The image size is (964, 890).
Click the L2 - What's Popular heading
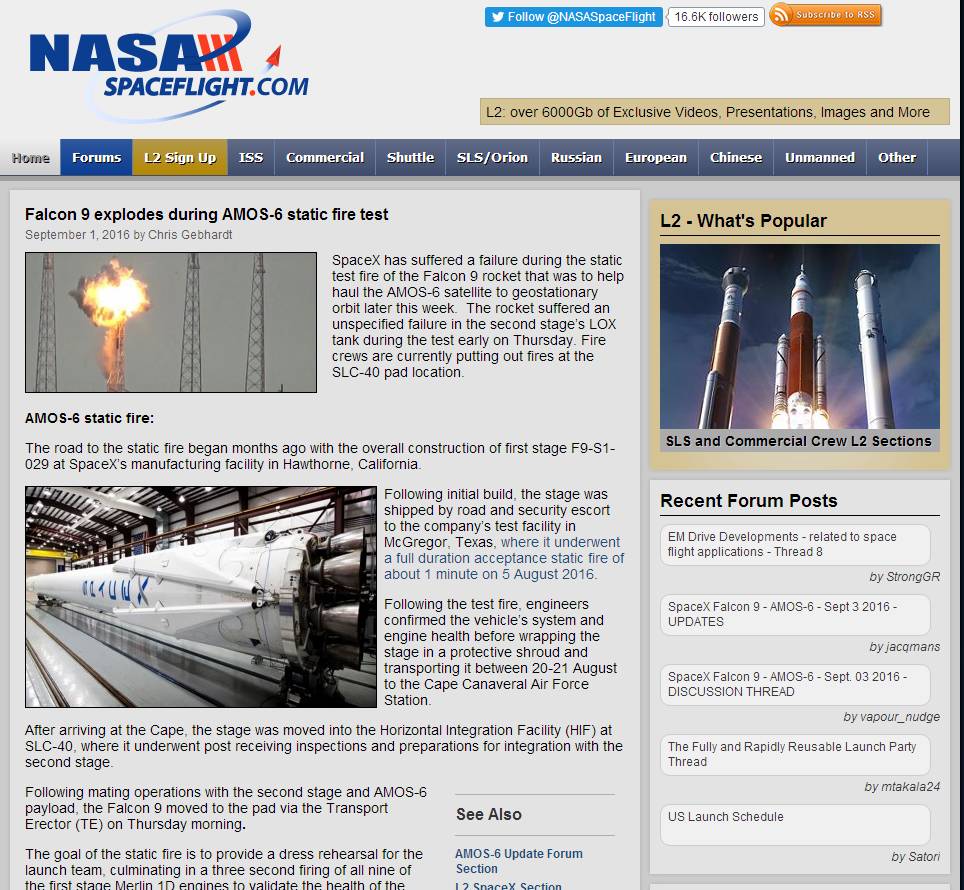click(x=743, y=221)
